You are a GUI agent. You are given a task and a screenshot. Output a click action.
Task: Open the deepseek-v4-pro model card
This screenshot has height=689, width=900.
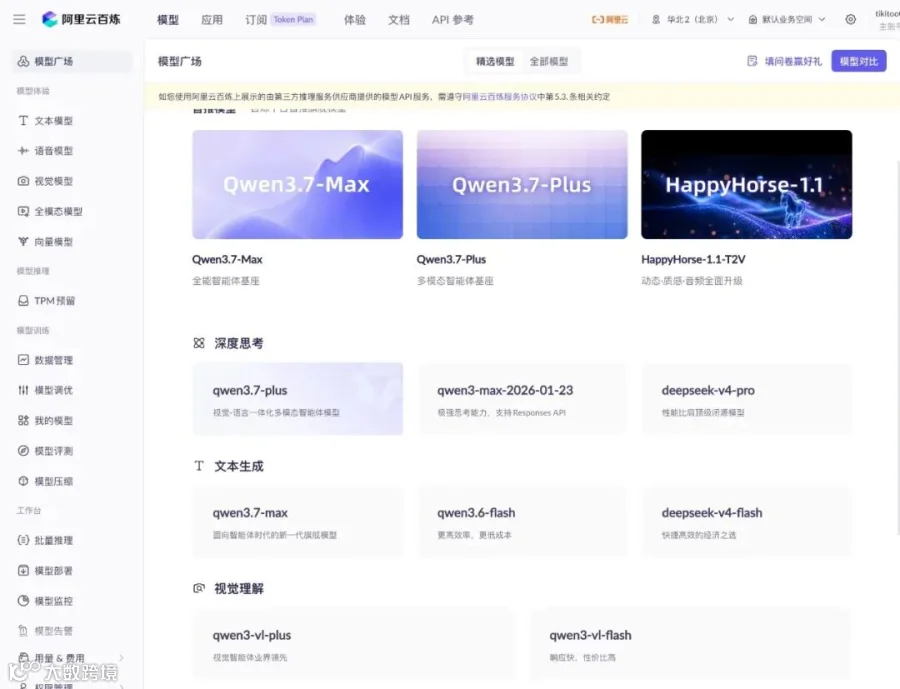(x=747, y=398)
